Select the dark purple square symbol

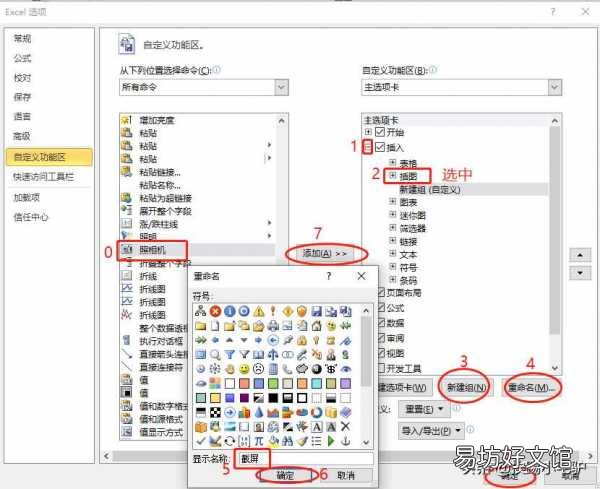tap(244, 398)
